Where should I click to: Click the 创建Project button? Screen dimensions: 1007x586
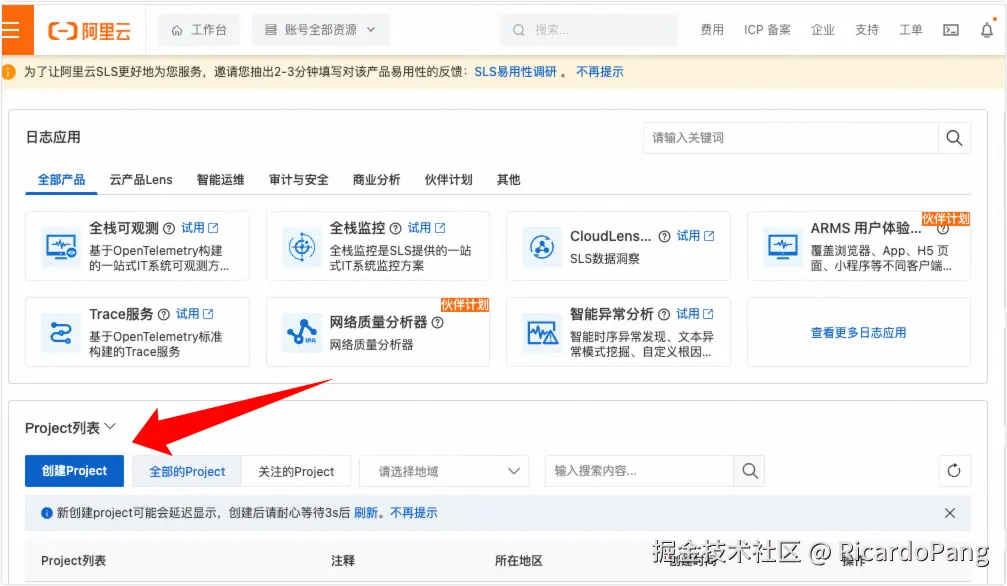[74, 471]
